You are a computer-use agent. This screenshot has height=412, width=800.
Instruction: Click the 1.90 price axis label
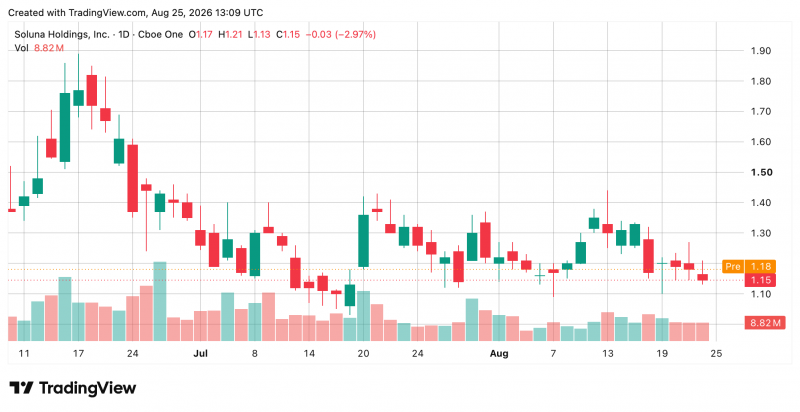tap(761, 50)
